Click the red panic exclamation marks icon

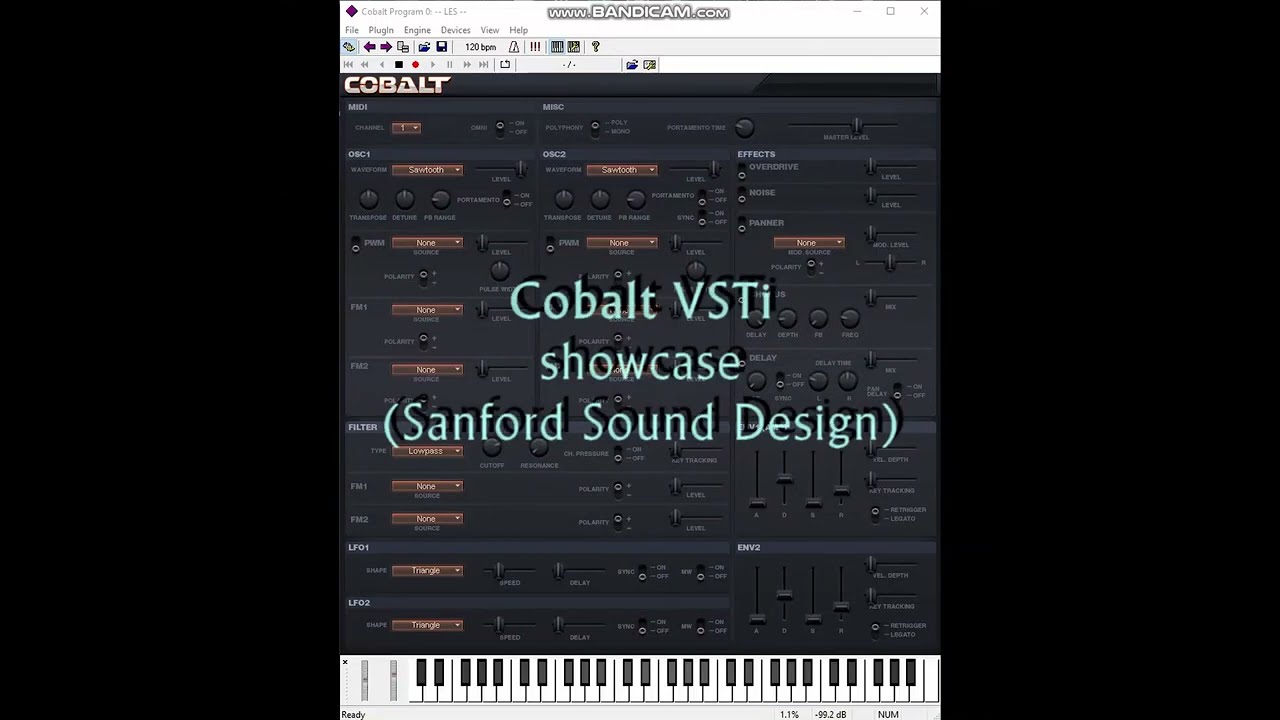tap(535, 47)
